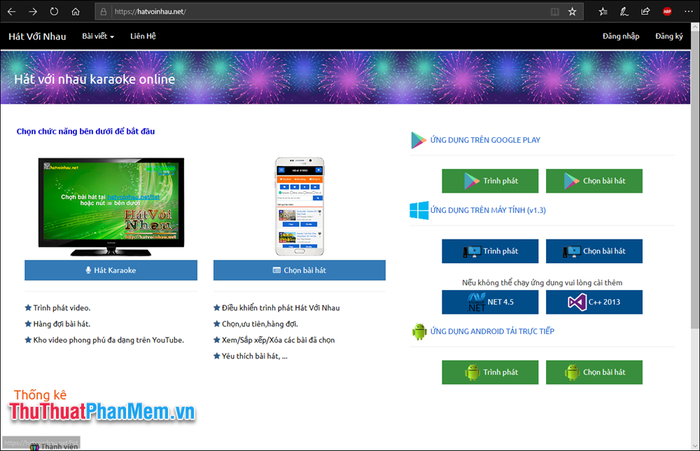This screenshot has height=451, width=700.
Task: Open browser settings ellipsis menu
Action: [x=688, y=11]
